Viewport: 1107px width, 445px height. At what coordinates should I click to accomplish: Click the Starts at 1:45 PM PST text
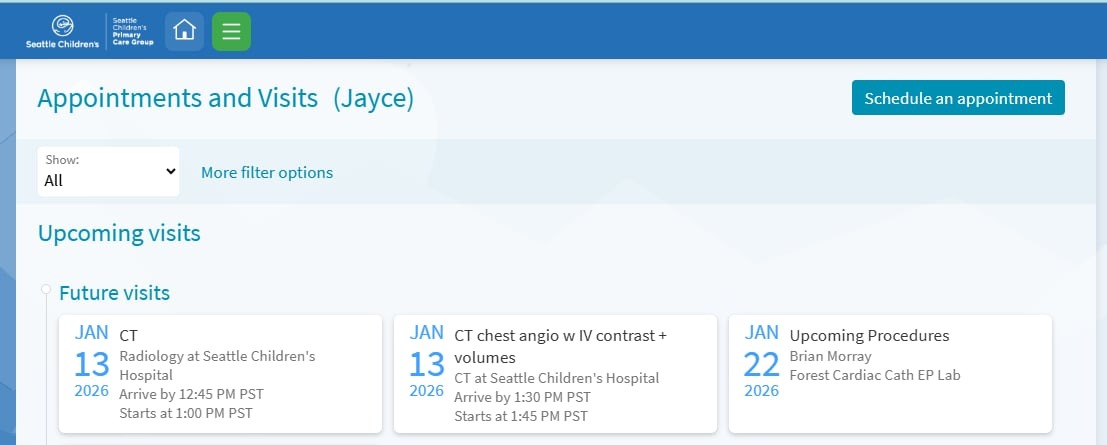click(x=521, y=416)
